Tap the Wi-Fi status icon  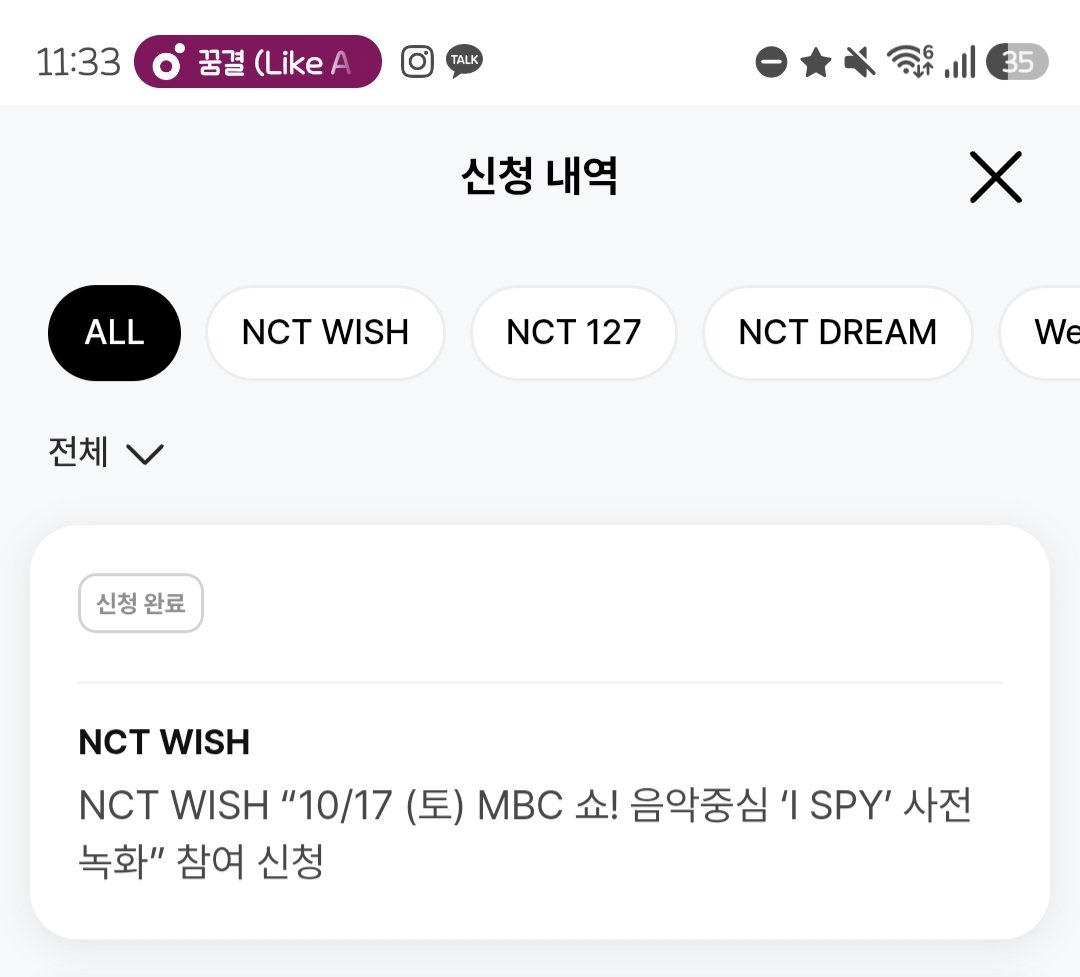pos(910,61)
